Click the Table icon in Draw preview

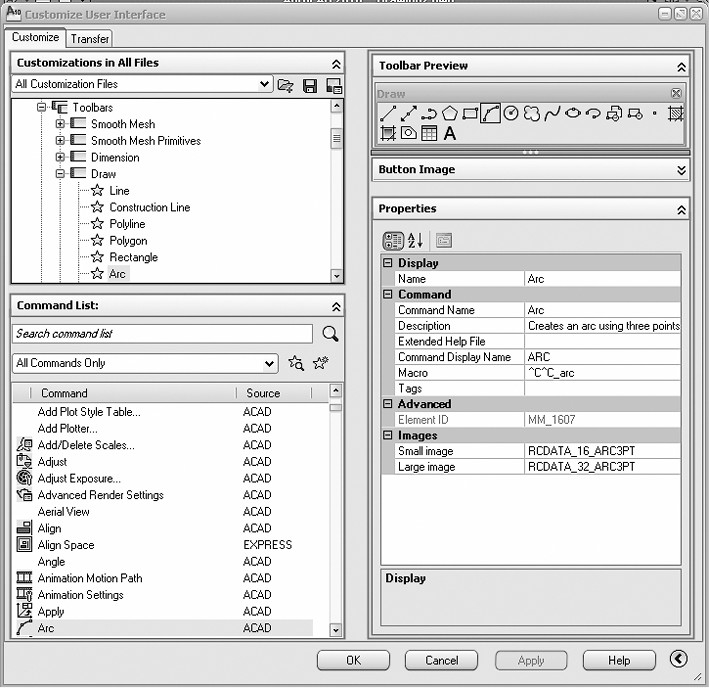tap(429, 133)
